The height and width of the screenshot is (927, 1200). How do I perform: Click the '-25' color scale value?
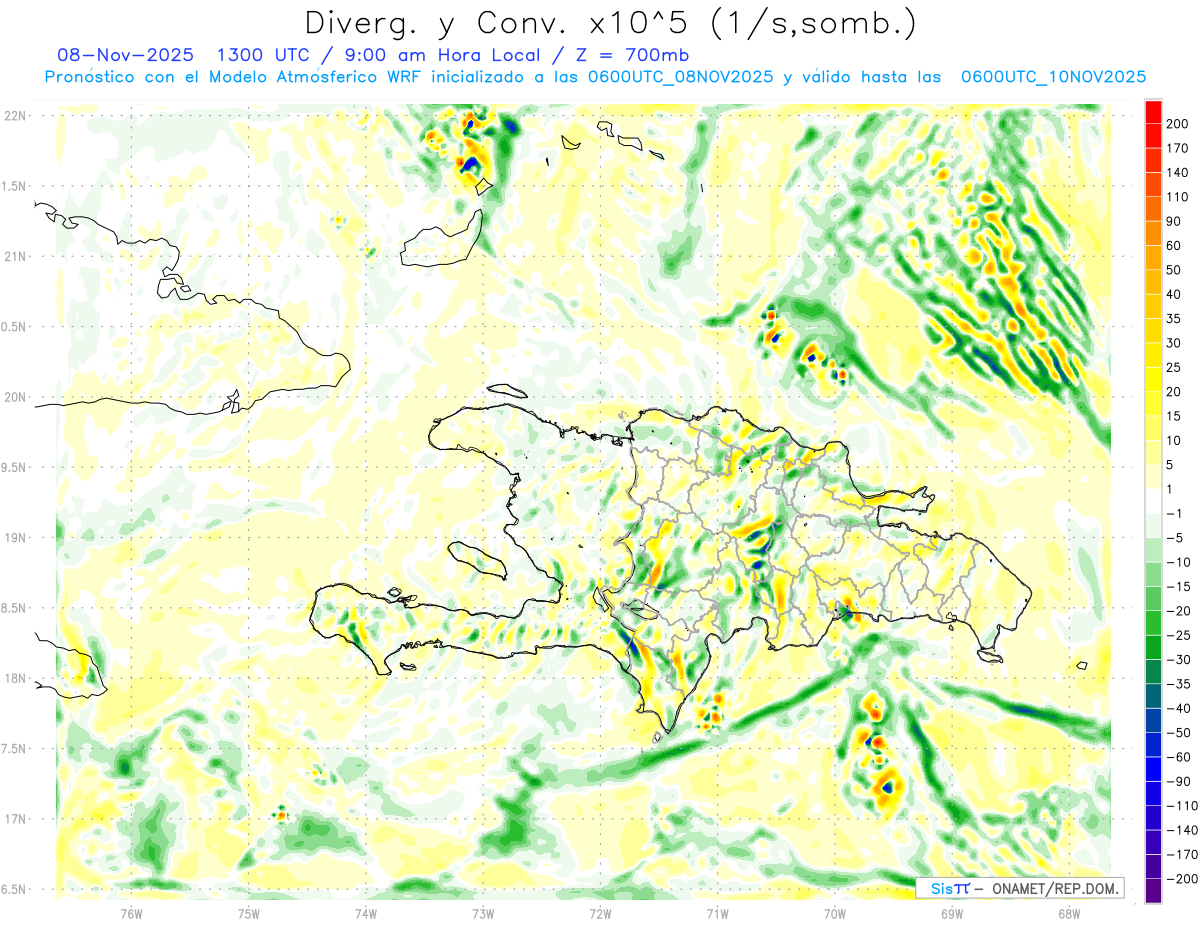1177,635
